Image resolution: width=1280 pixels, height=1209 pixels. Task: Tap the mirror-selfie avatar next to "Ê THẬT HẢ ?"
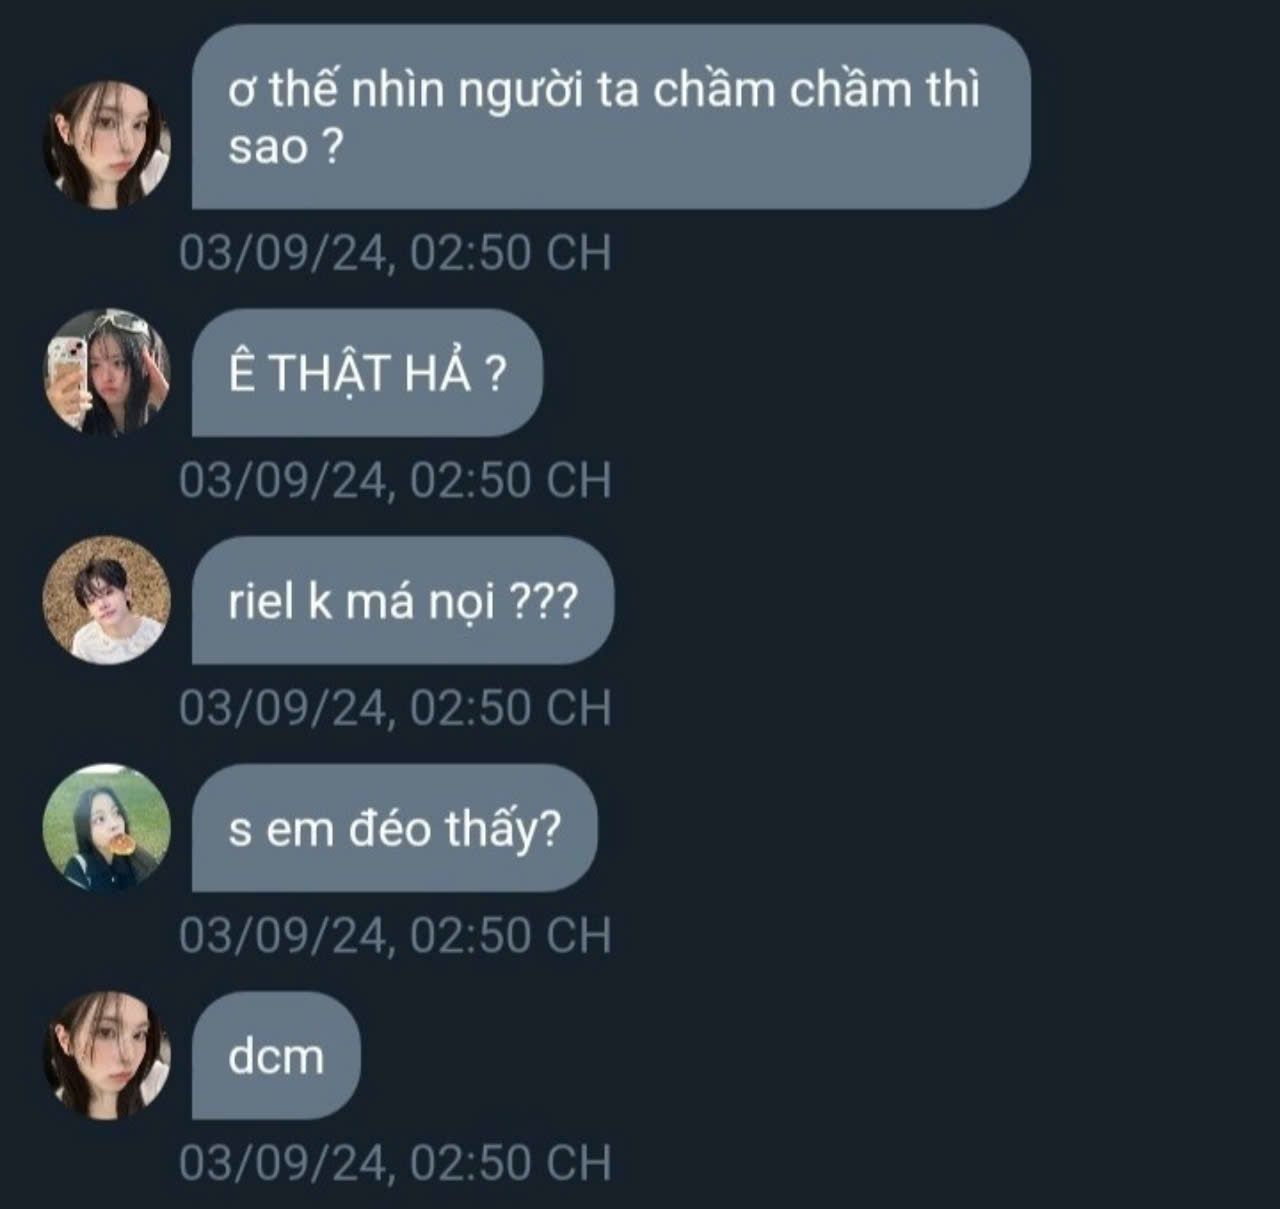[x=107, y=372]
